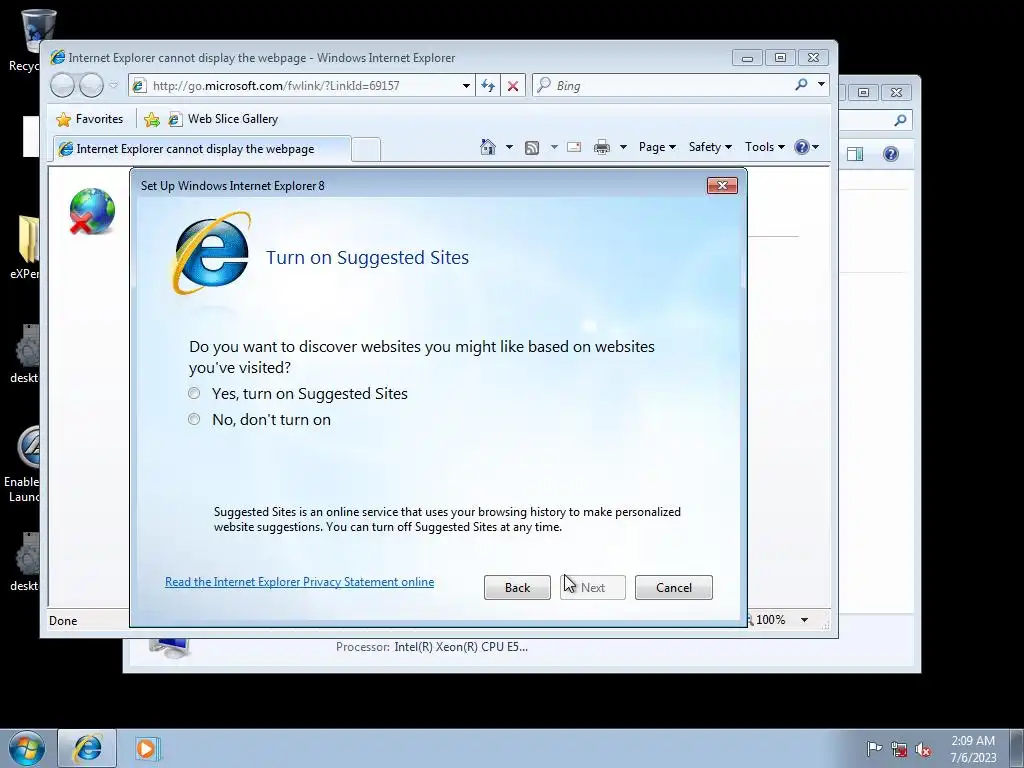Viewport: 1024px width, 768px height.
Task: Click the Enable Launch desktop shortcut icon
Action: 24,465
